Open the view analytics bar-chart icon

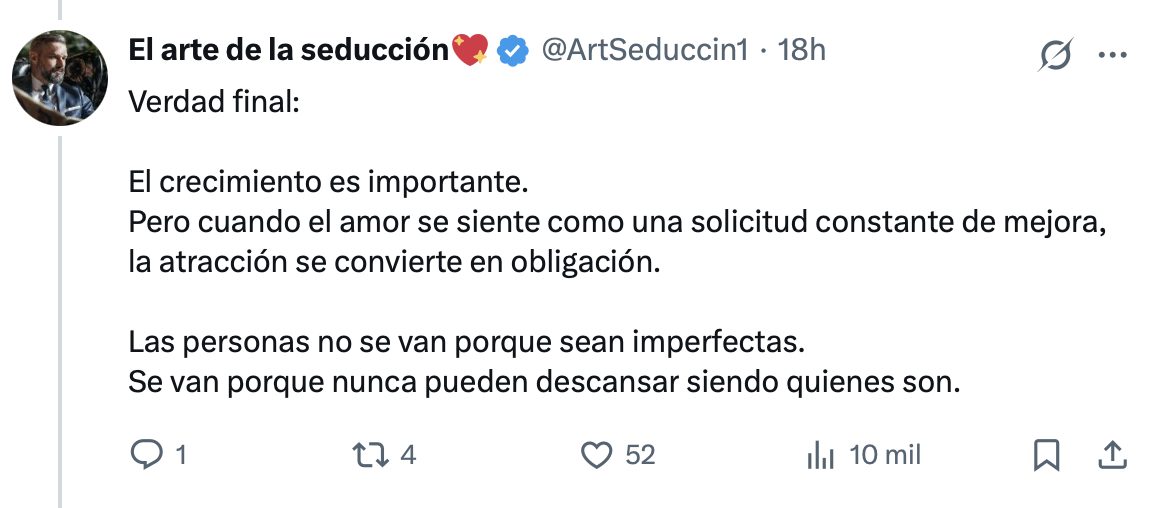(x=820, y=456)
